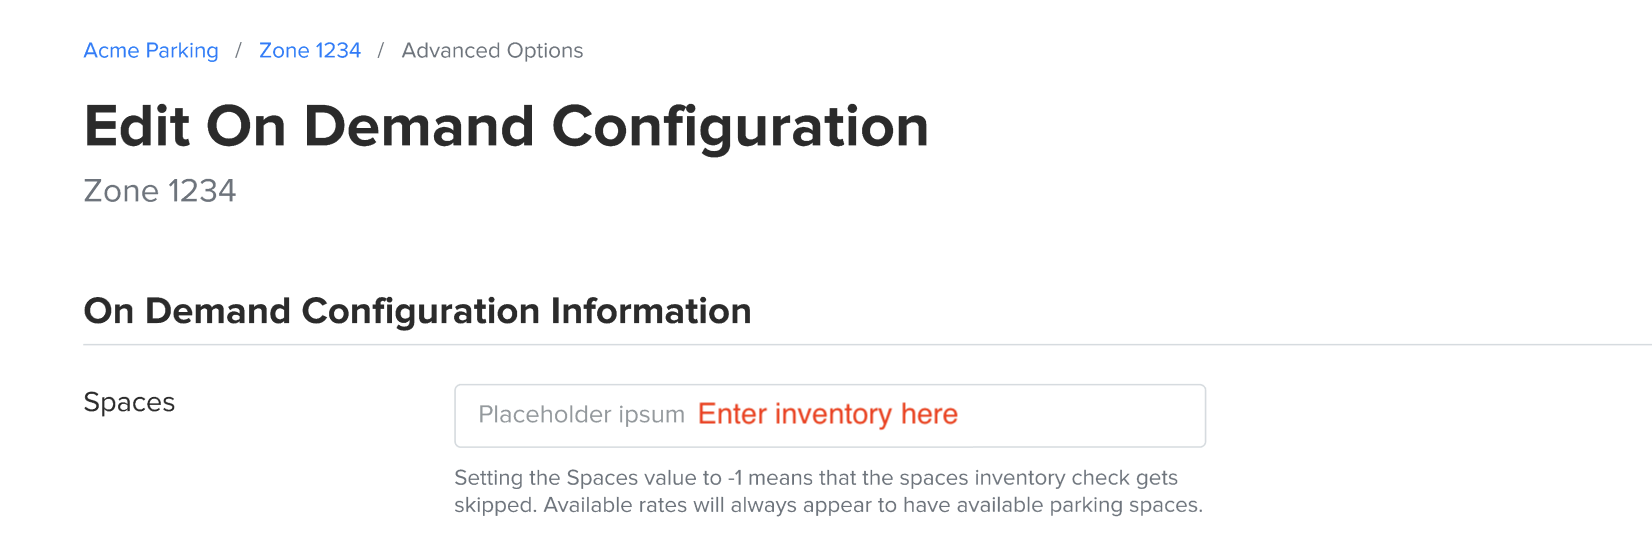Click the gray Zone 1234 subtitle below title

click(x=160, y=191)
